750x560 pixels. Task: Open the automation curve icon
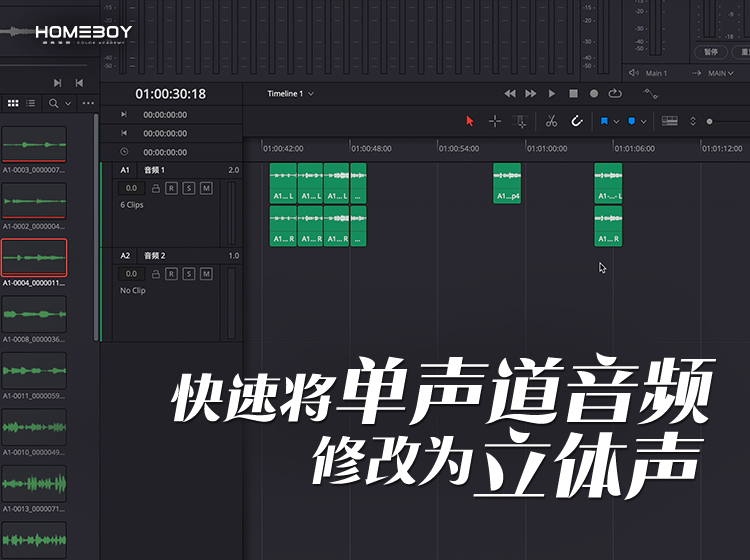tap(651, 93)
